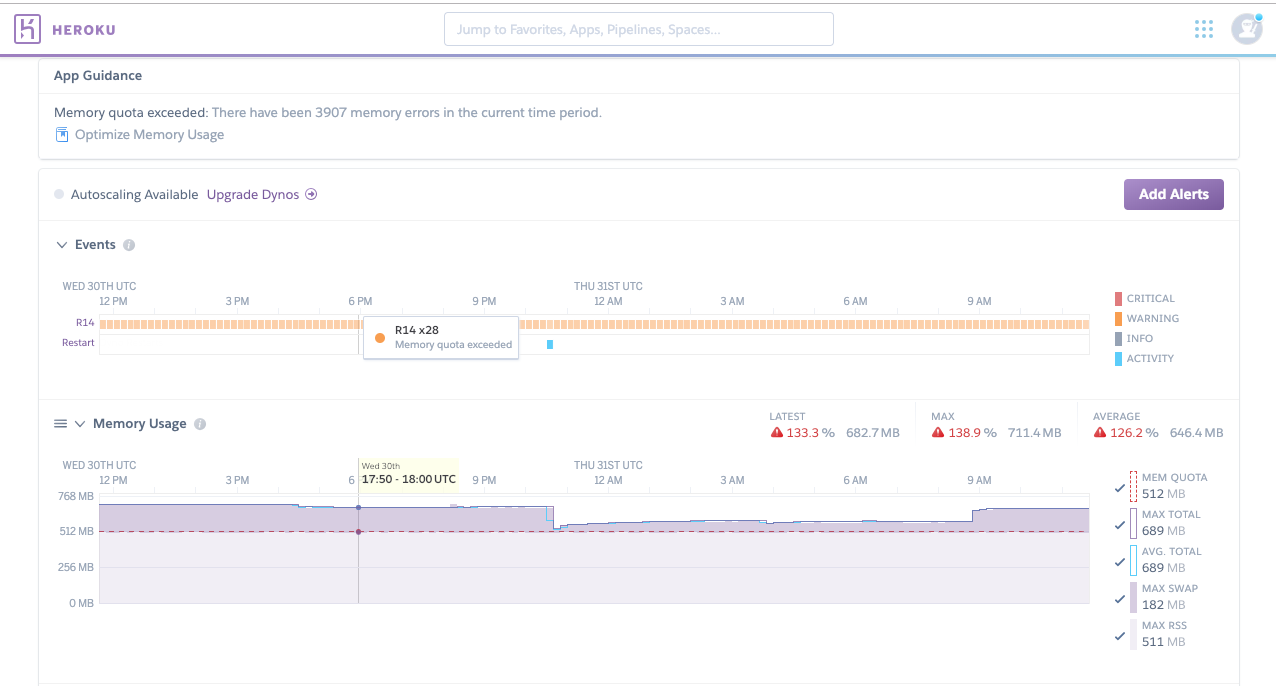1276x686 pixels.
Task: Click the Optimize Memory Usage document icon
Action: click(x=62, y=135)
